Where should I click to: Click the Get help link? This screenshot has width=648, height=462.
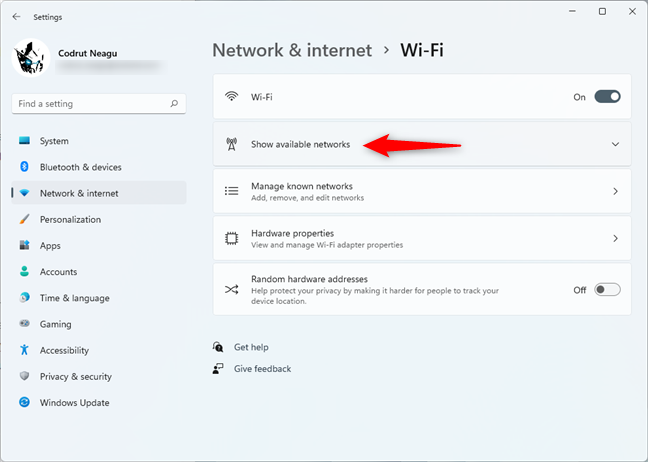pos(251,347)
